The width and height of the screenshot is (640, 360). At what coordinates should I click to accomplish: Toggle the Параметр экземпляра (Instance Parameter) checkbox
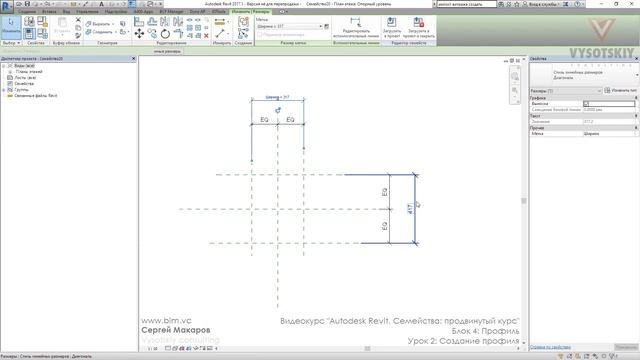coord(260,35)
